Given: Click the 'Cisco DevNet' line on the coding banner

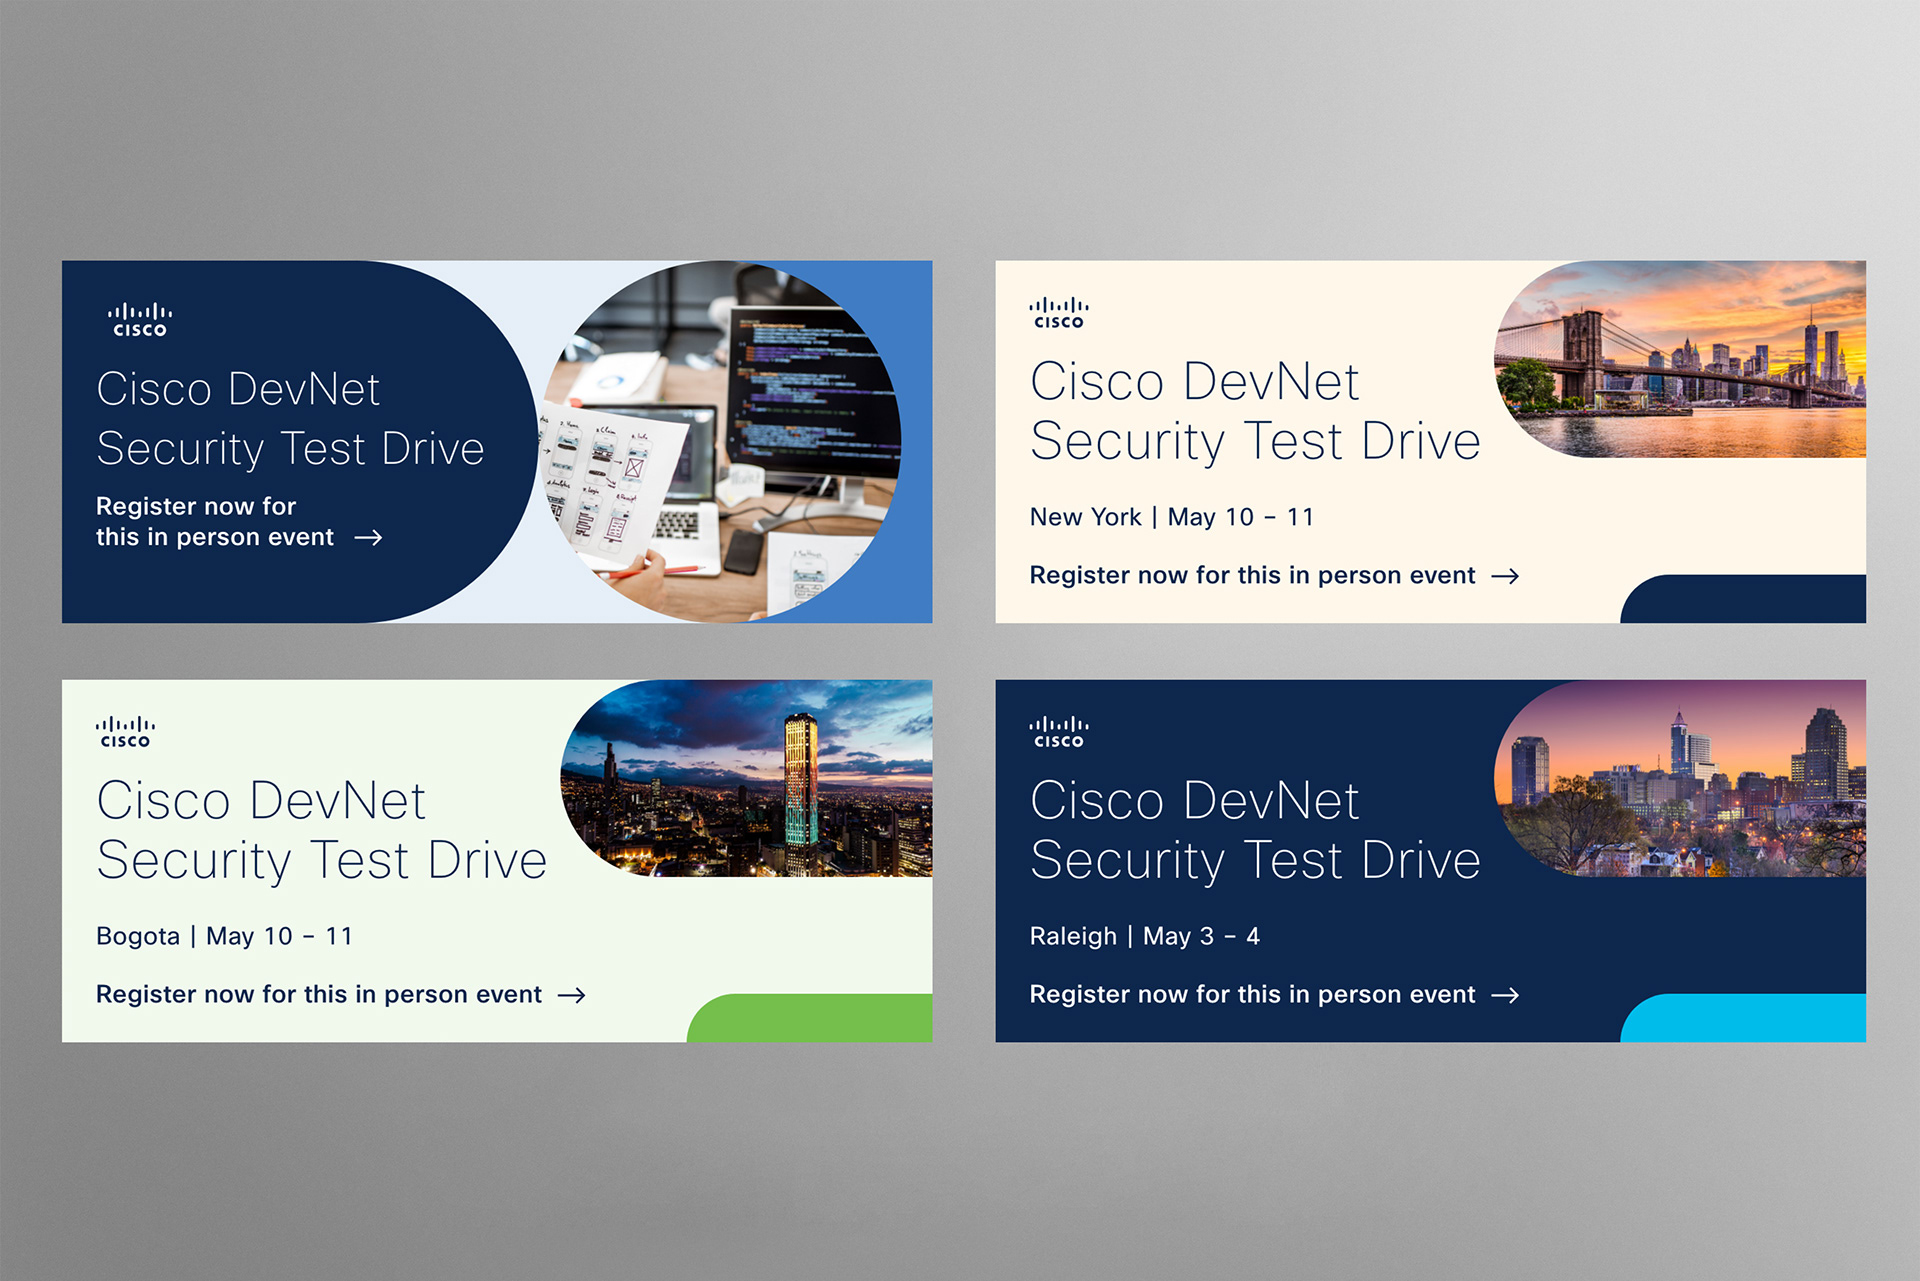Looking at the screenshot, I should (x=238, y=389).
